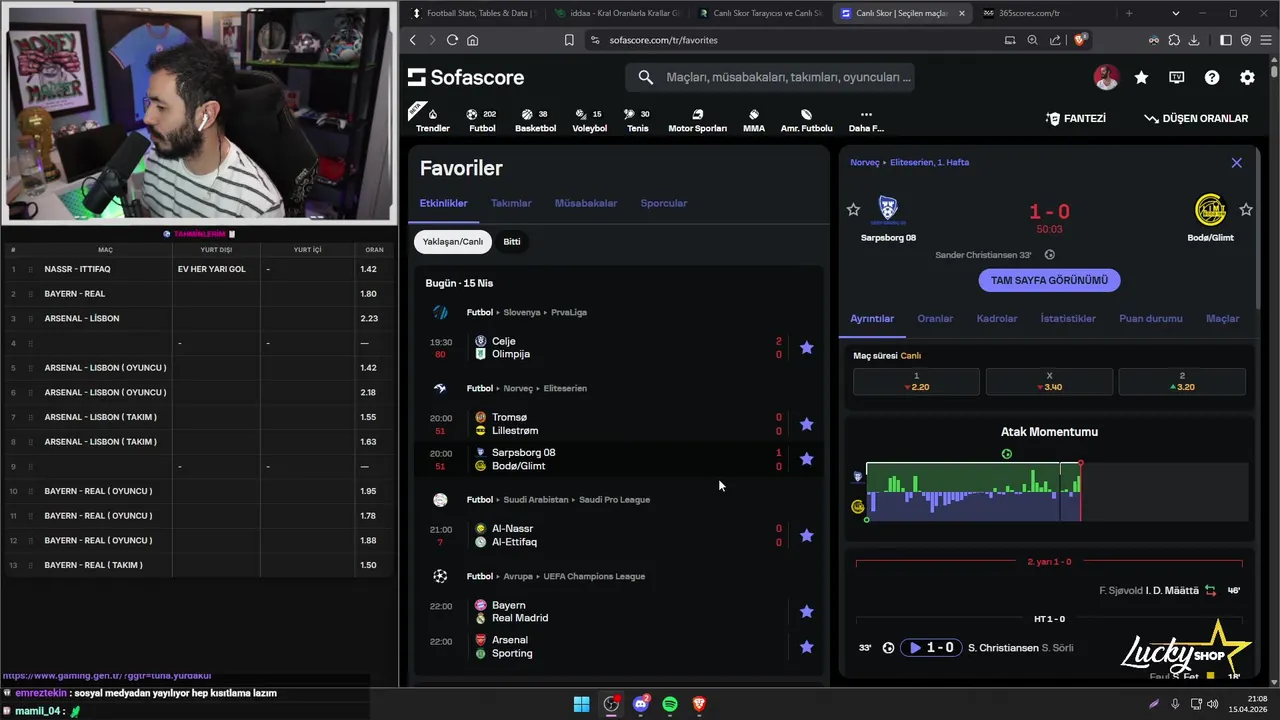Open the Motor Sporları category

697,119
